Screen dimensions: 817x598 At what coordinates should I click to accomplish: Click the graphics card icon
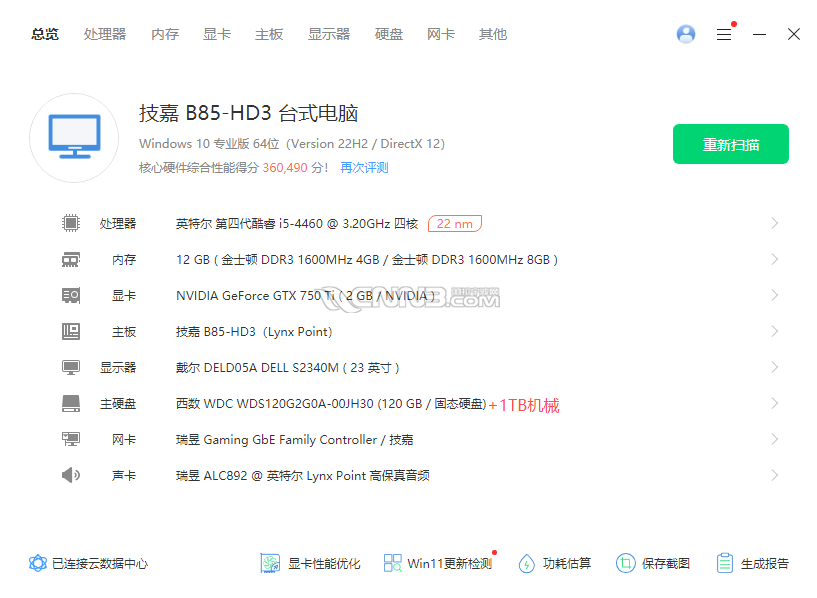pos(71,295)
